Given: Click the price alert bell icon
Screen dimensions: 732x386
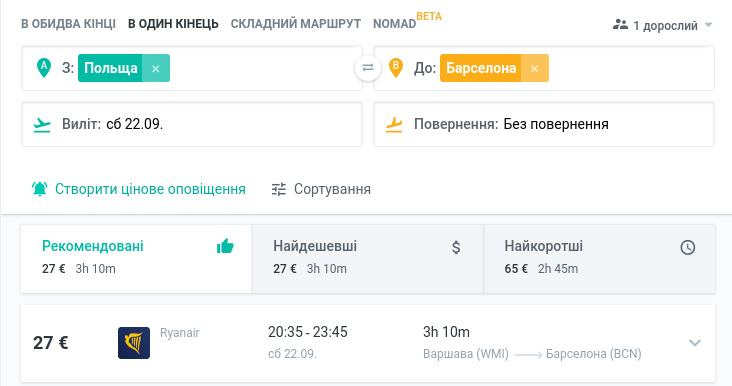Looking at the screenshot, I should click(x=40, y=189).
